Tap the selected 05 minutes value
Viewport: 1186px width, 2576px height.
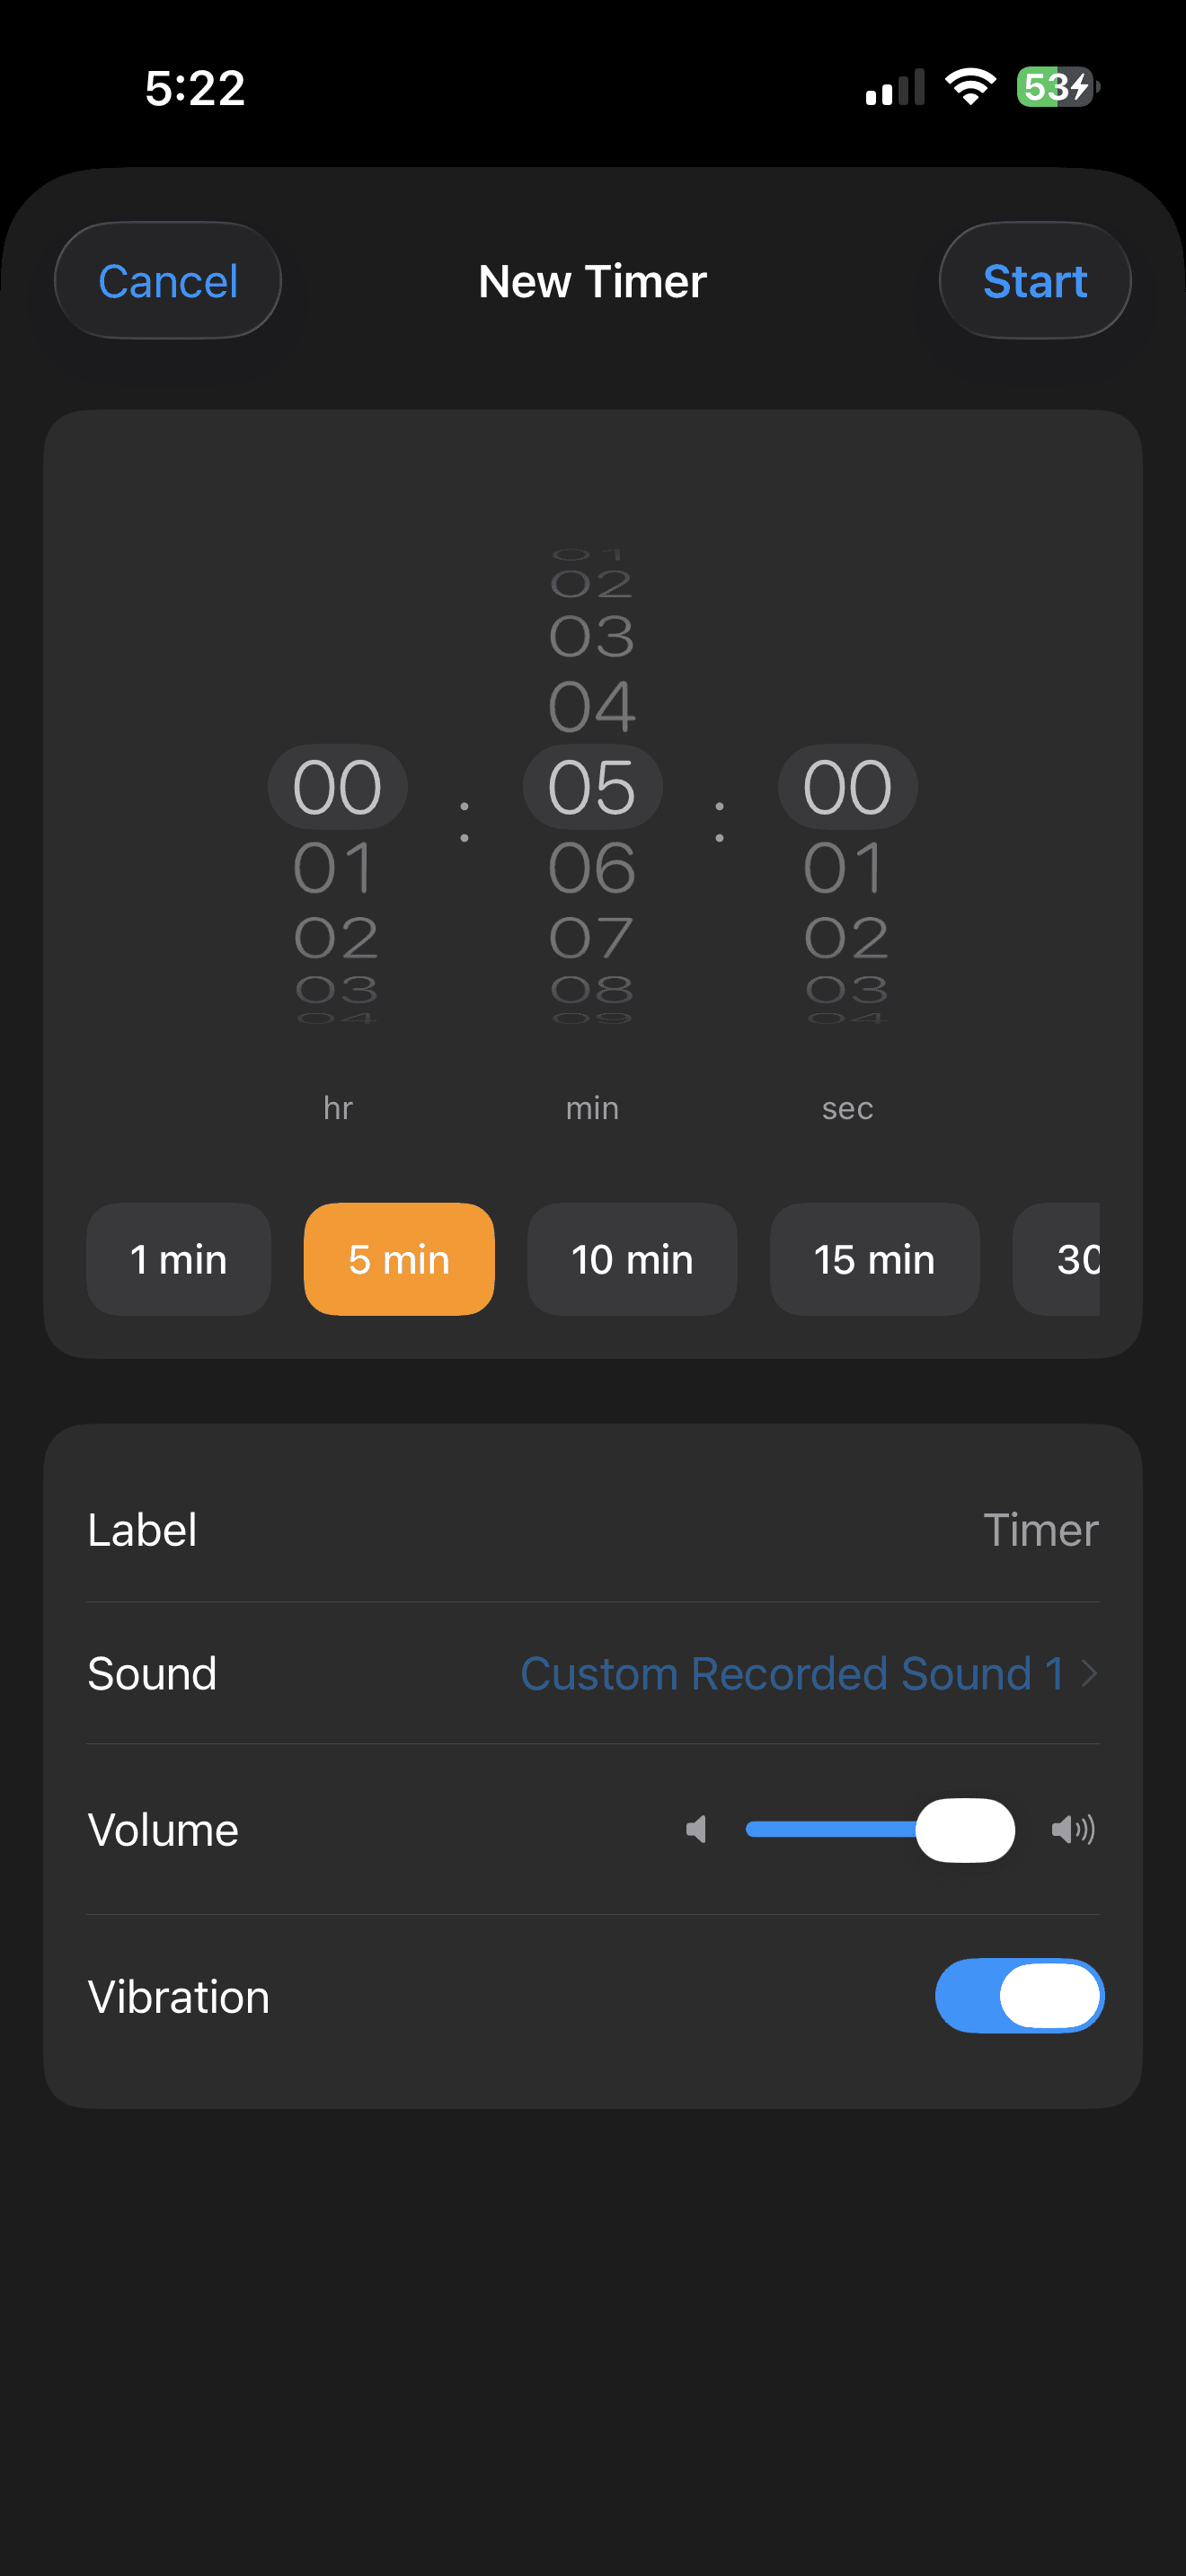tap(592, 787)
